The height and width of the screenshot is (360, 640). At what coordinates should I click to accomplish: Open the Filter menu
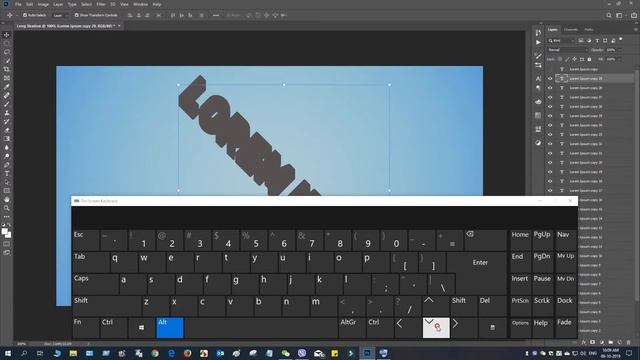pos(101,4)
